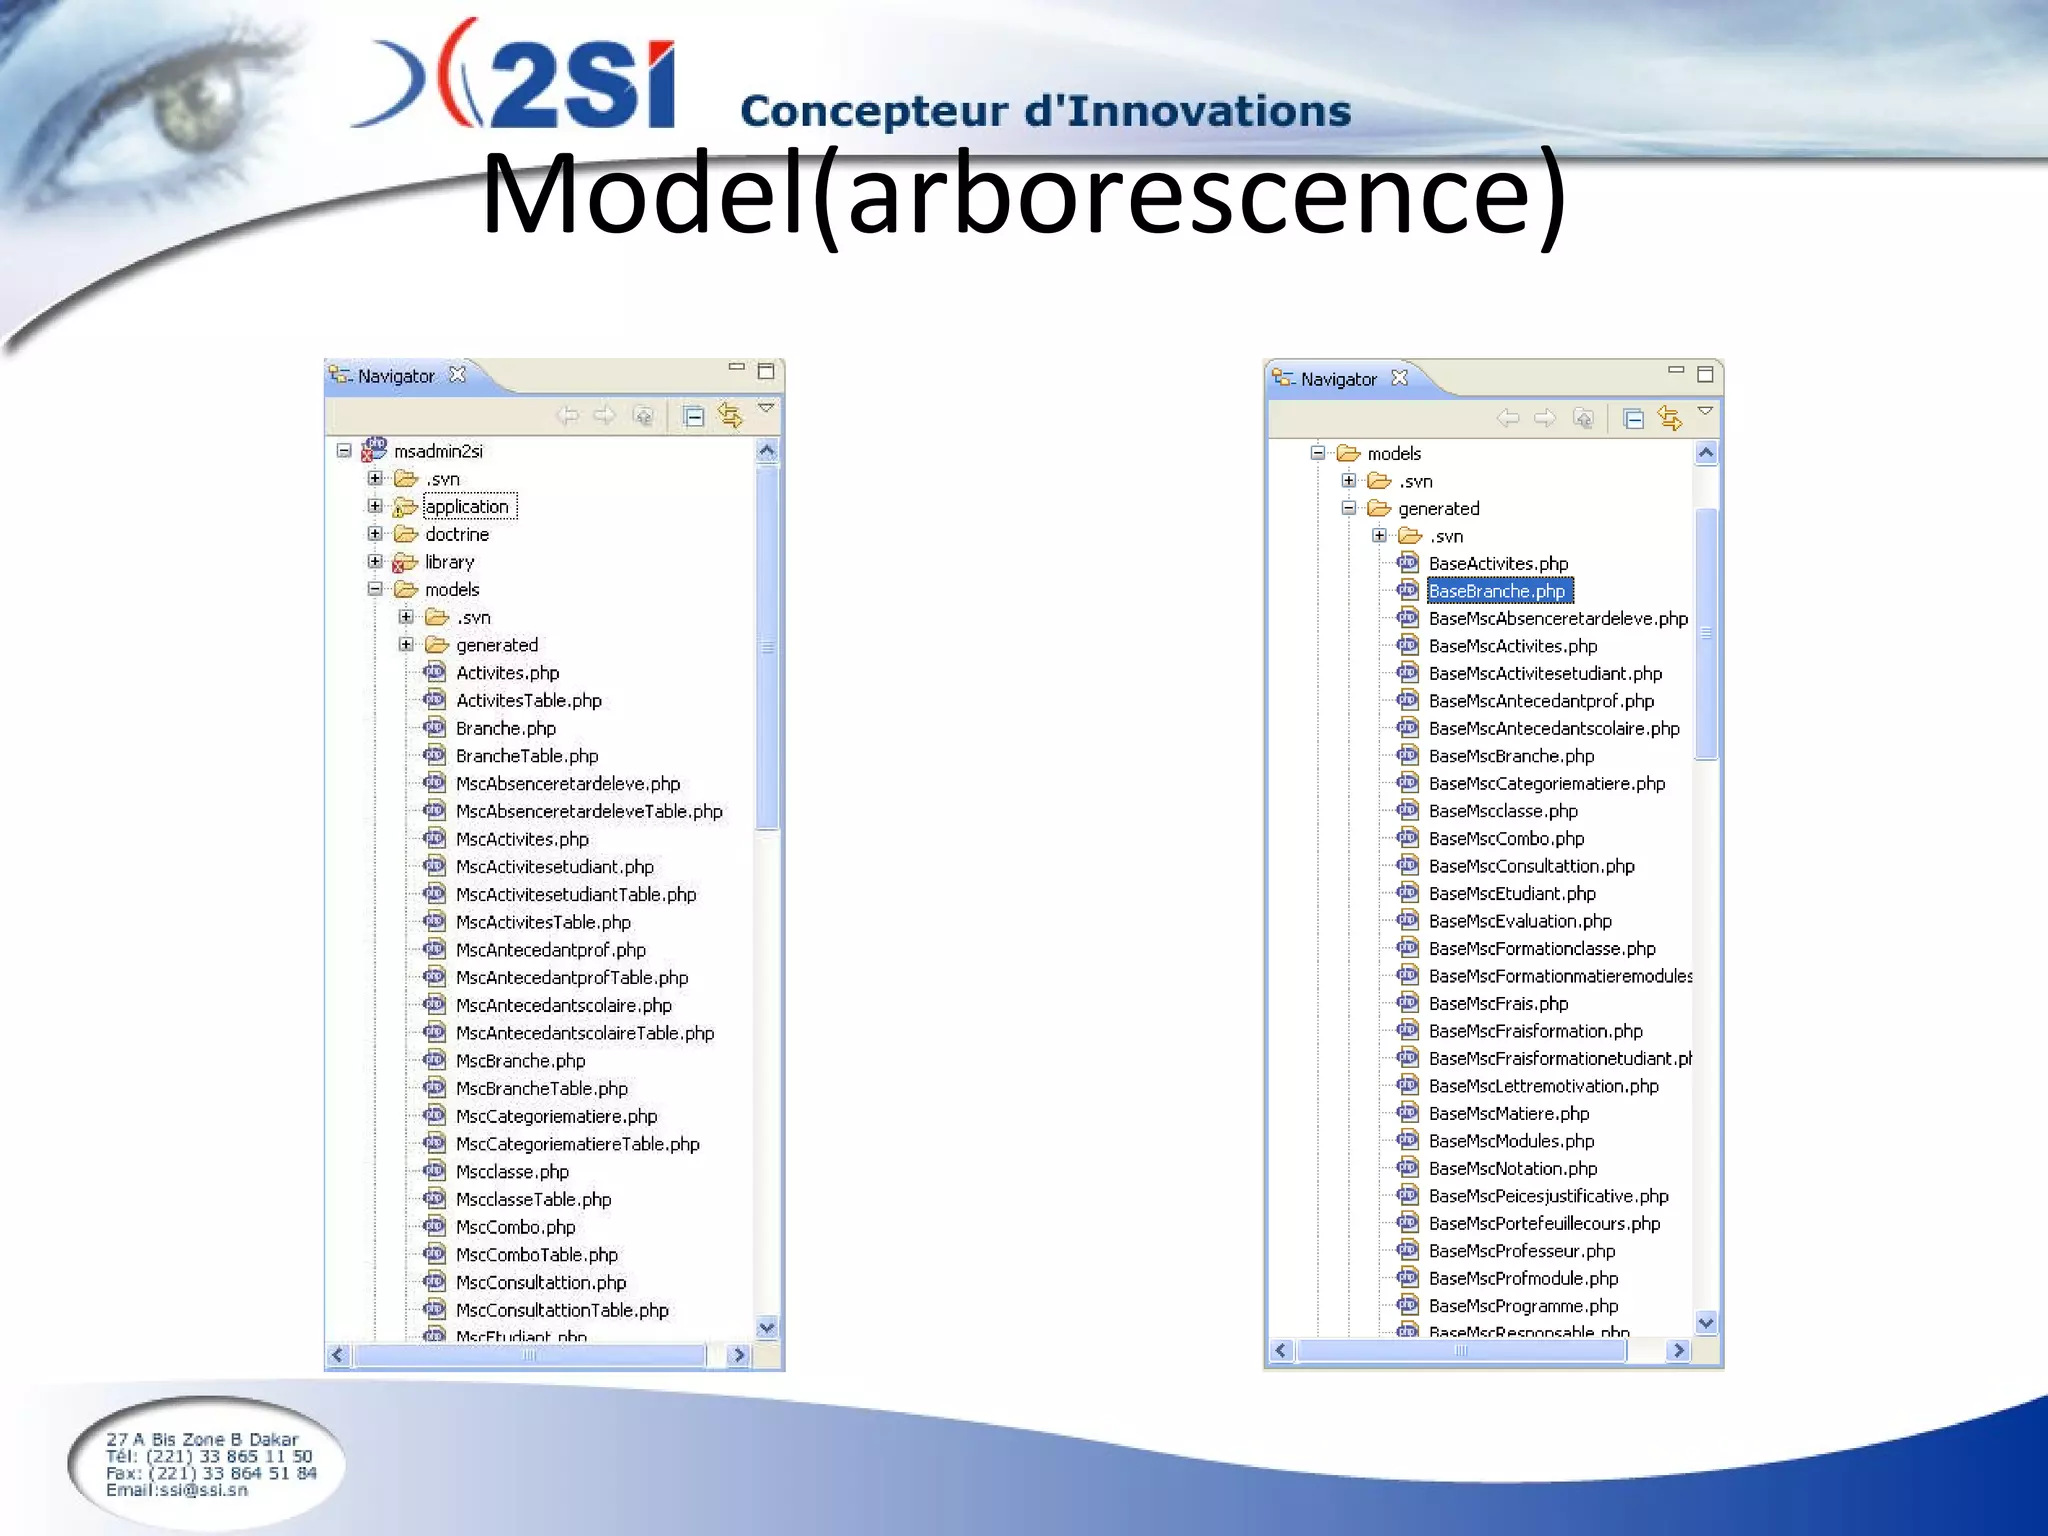Viewport: 2048px width, 1536px height.
Task: Close the right Navigator tab
Action: pyautogui.click(x=1400, y=378)
